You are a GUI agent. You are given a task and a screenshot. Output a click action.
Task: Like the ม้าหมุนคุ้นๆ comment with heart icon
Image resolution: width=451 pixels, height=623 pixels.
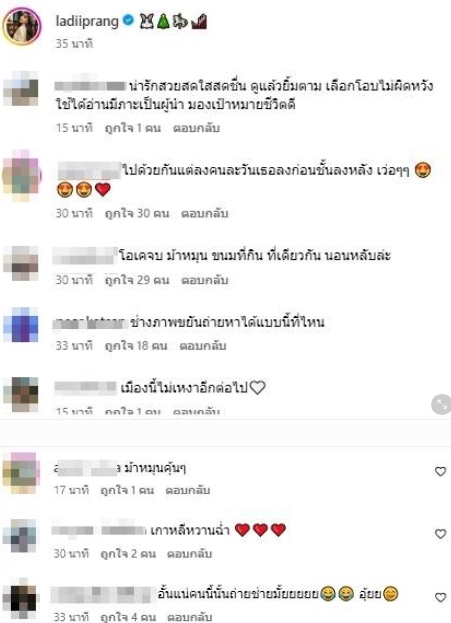(440, 471)
